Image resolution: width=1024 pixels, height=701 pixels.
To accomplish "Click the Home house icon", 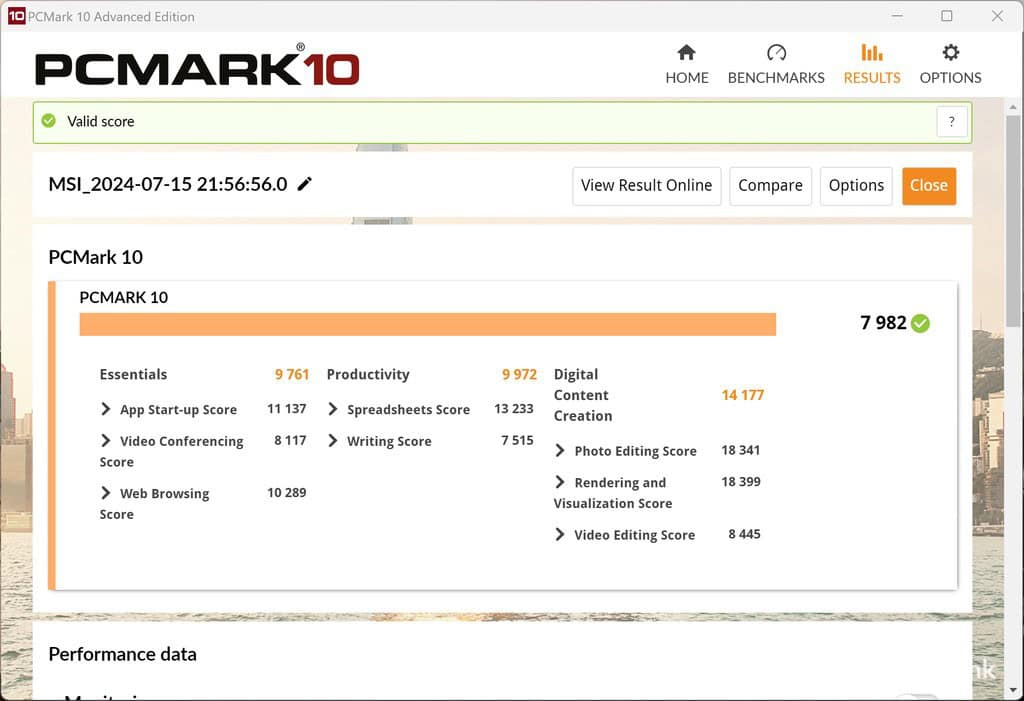I will 686,53.
